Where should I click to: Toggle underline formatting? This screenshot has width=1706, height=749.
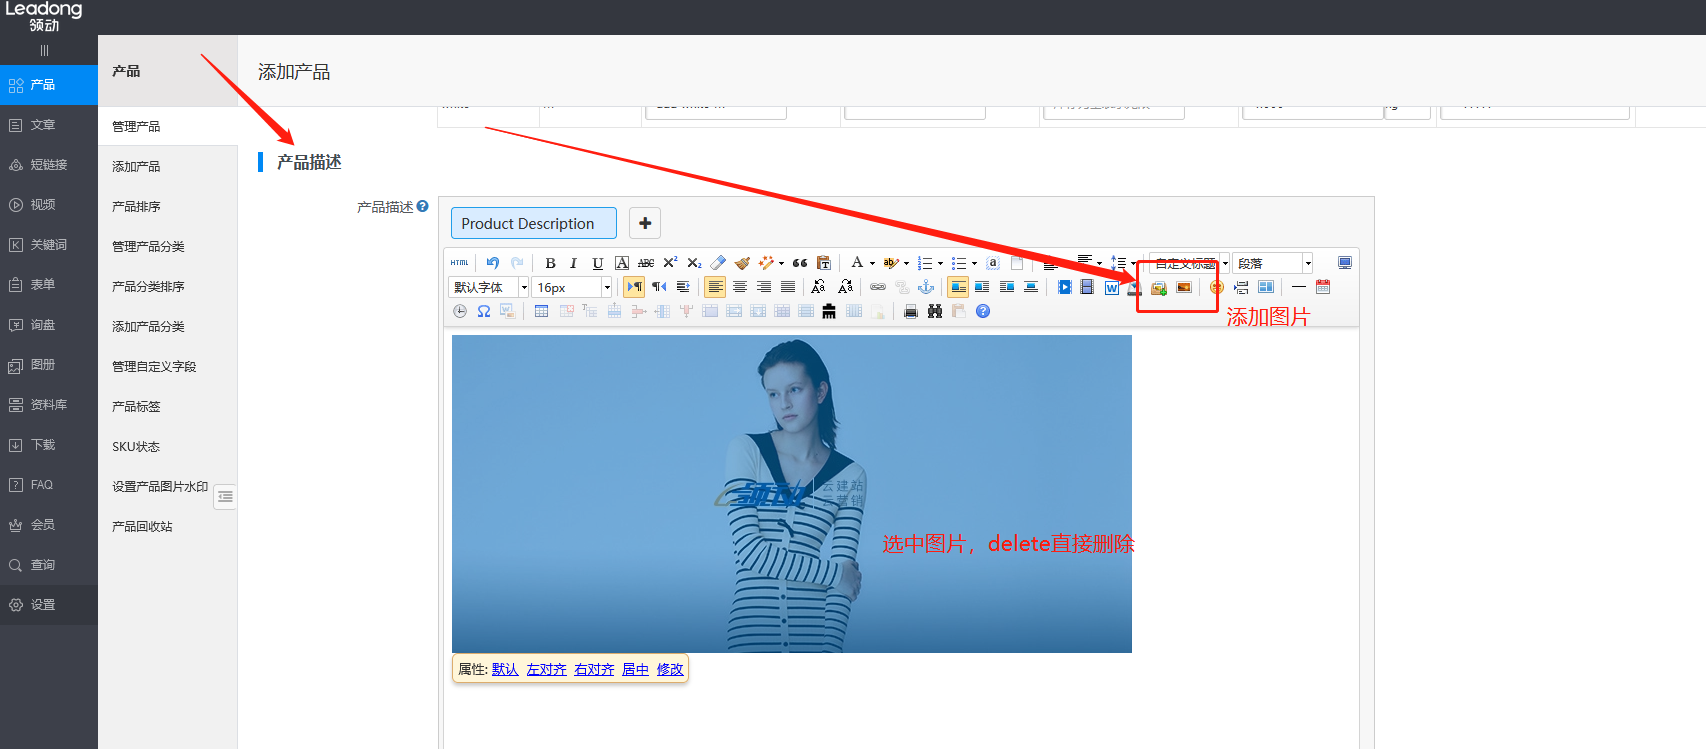coord(597,263)
